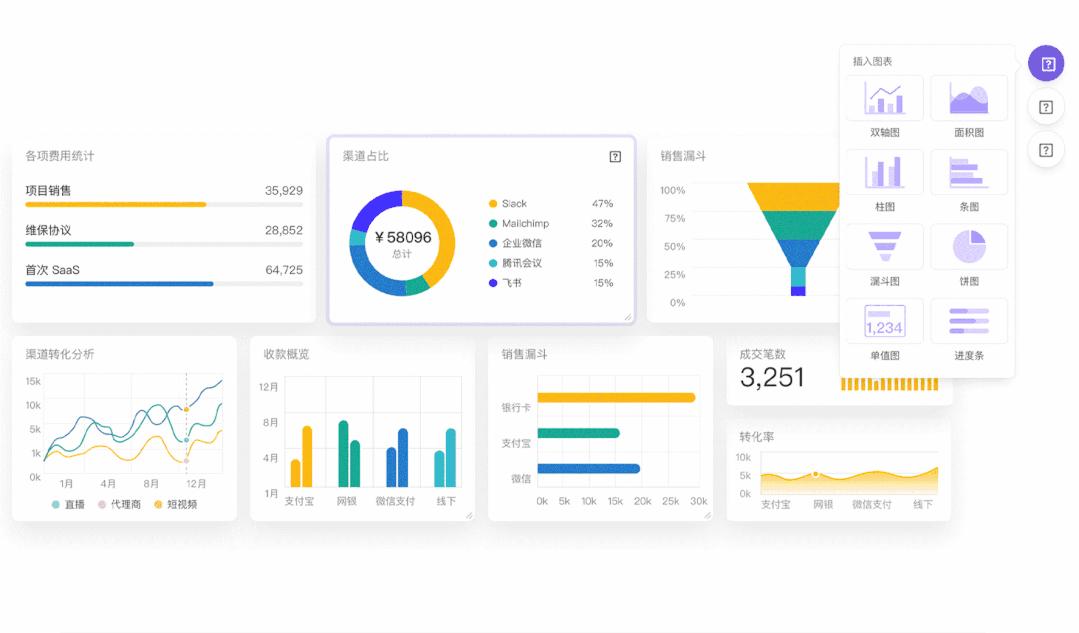Insert a 进度条 progress bar chart
Image resolution: width=1079 pixels, height=633 pixels.
(x=968, y=321)
